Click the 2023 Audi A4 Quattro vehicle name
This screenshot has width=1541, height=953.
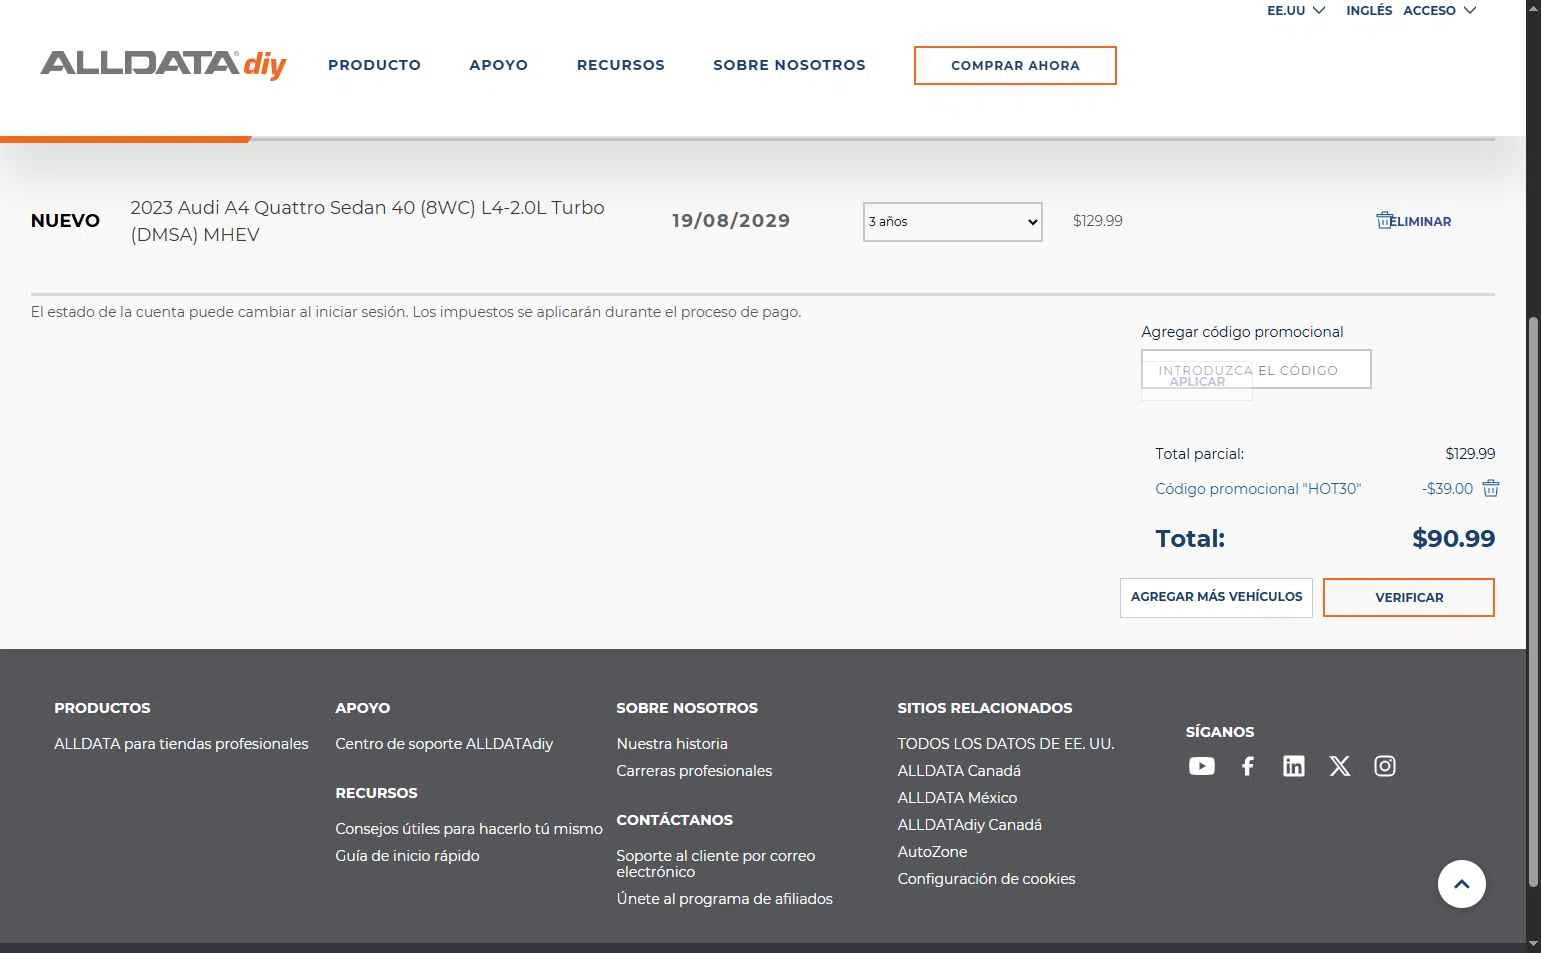367,221
